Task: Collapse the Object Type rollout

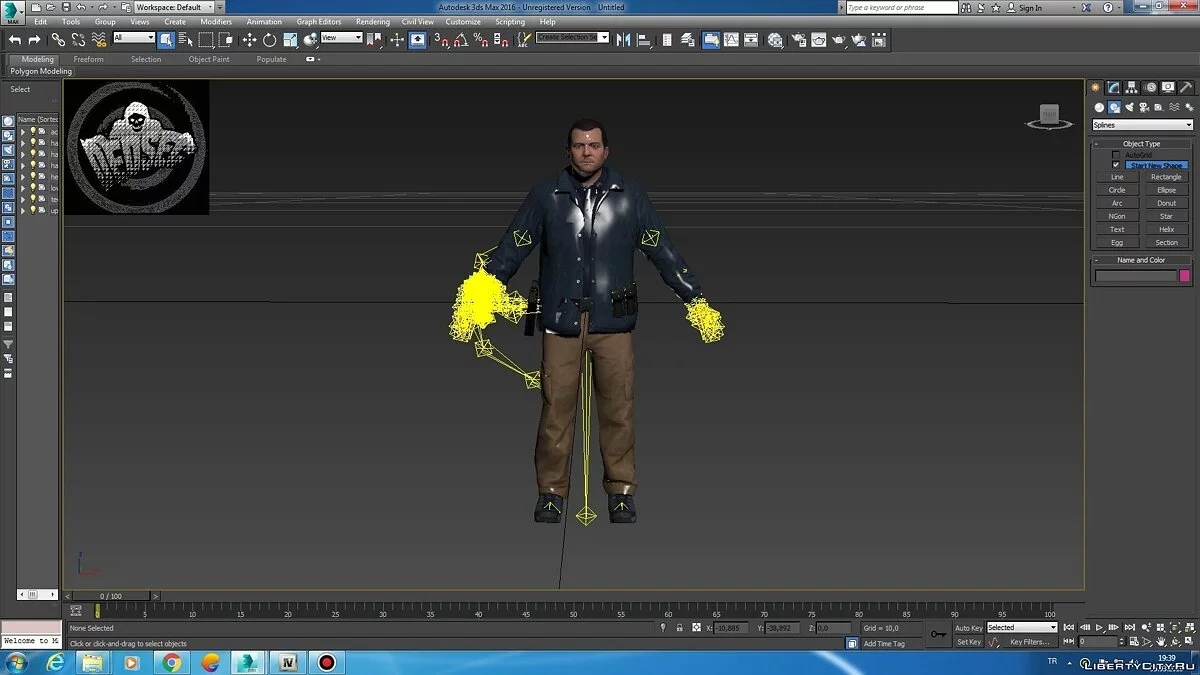Action: (1141, 143)
